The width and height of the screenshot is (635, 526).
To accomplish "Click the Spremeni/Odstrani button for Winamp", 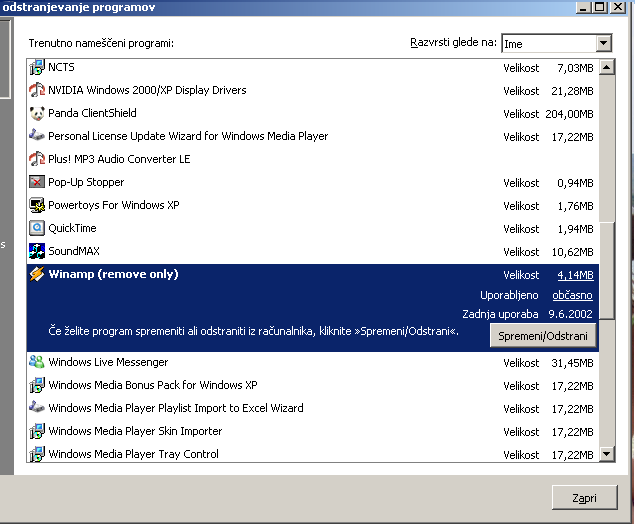I will click(x=543, y=336).
